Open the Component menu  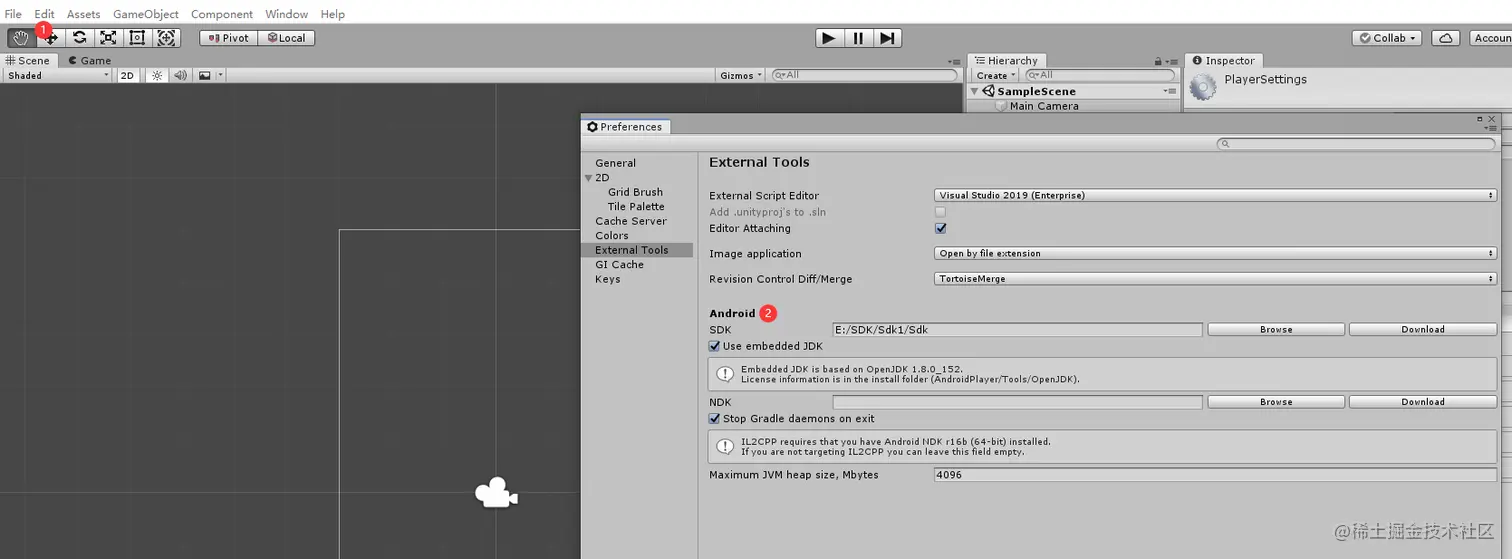[222, 14]
